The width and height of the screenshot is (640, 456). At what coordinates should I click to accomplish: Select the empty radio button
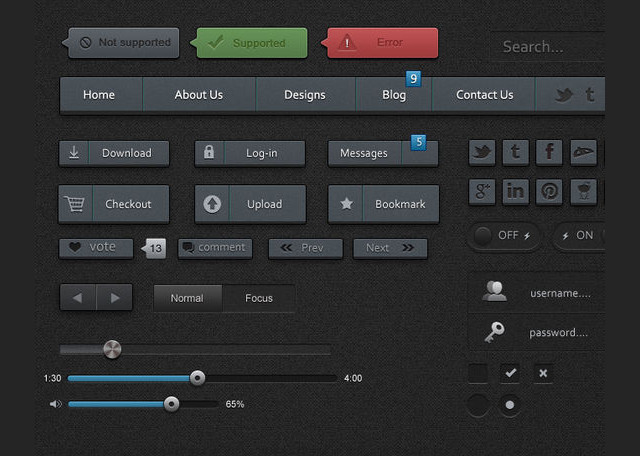click(x=478, y=405)
